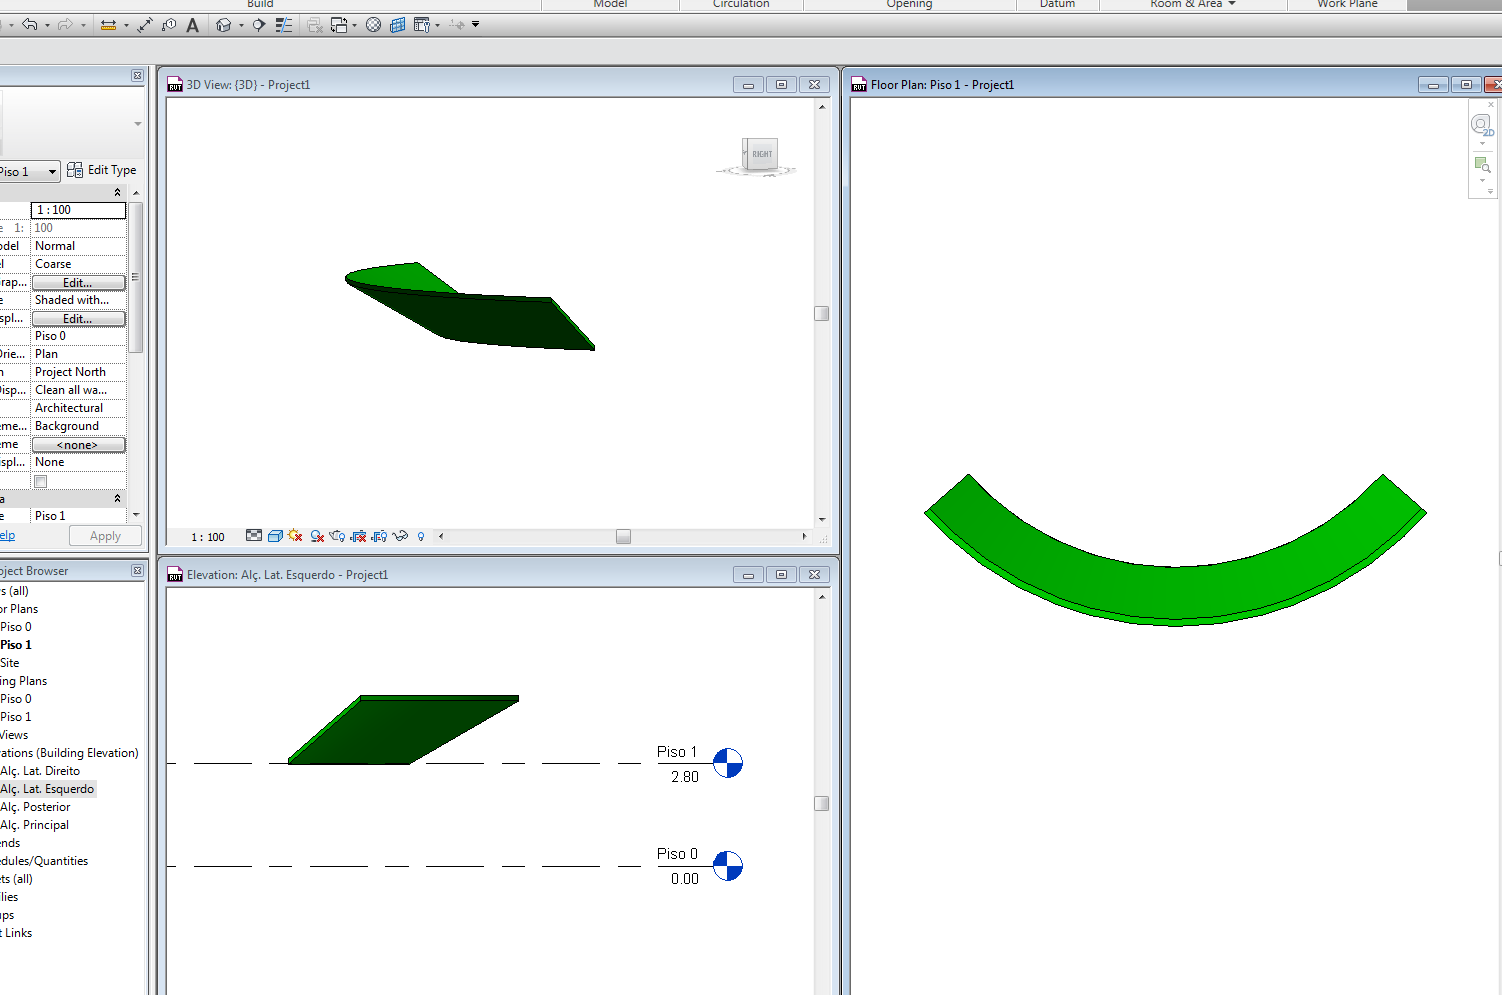Screen dimensions: 1502x995
Task: Choose the Tag by Category tool
Action: (169, 24)
